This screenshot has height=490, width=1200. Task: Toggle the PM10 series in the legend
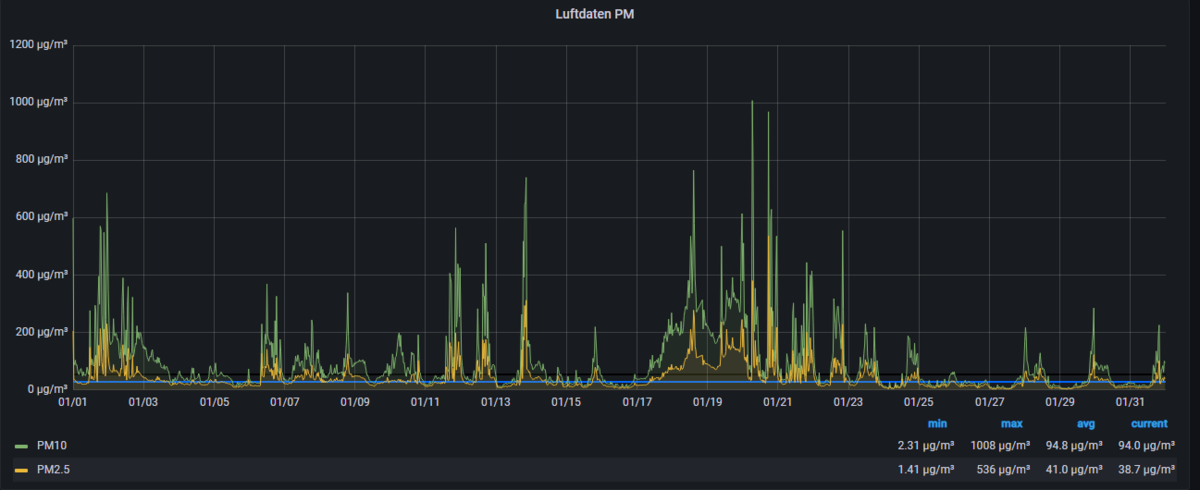click(51, 446)
